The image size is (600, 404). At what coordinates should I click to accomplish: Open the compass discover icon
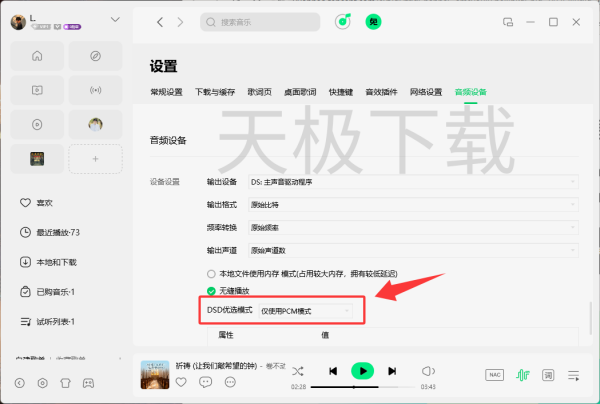[x=95, y=56]
